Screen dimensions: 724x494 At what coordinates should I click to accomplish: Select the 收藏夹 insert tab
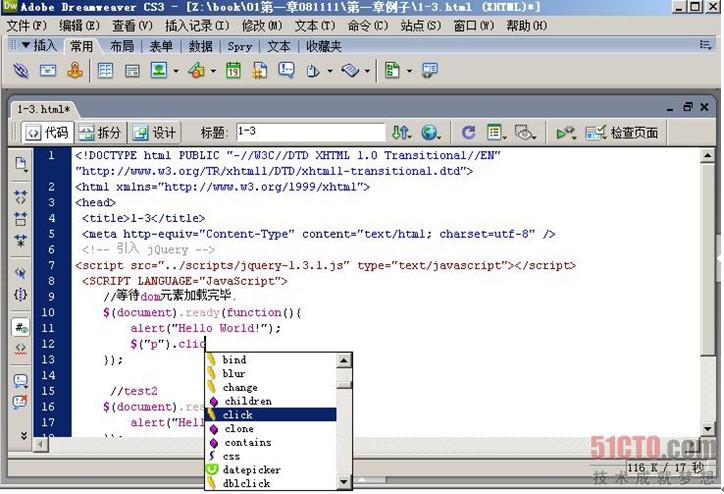(324, 46)
